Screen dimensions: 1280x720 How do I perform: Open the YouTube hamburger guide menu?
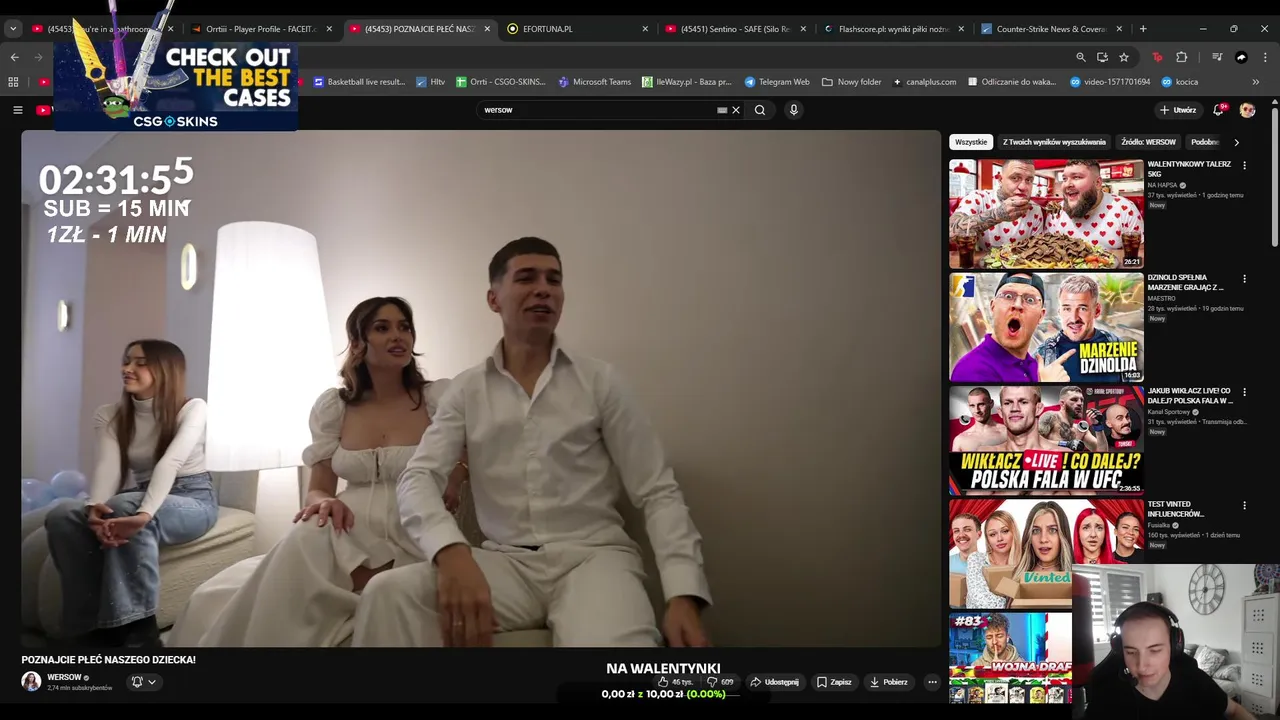click(17, 110)
